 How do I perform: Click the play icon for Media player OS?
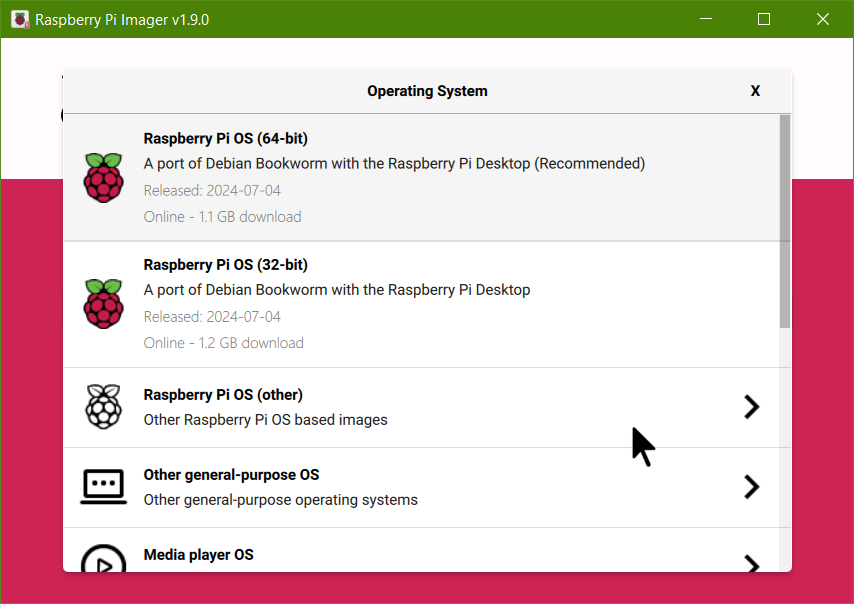point(103,560)
